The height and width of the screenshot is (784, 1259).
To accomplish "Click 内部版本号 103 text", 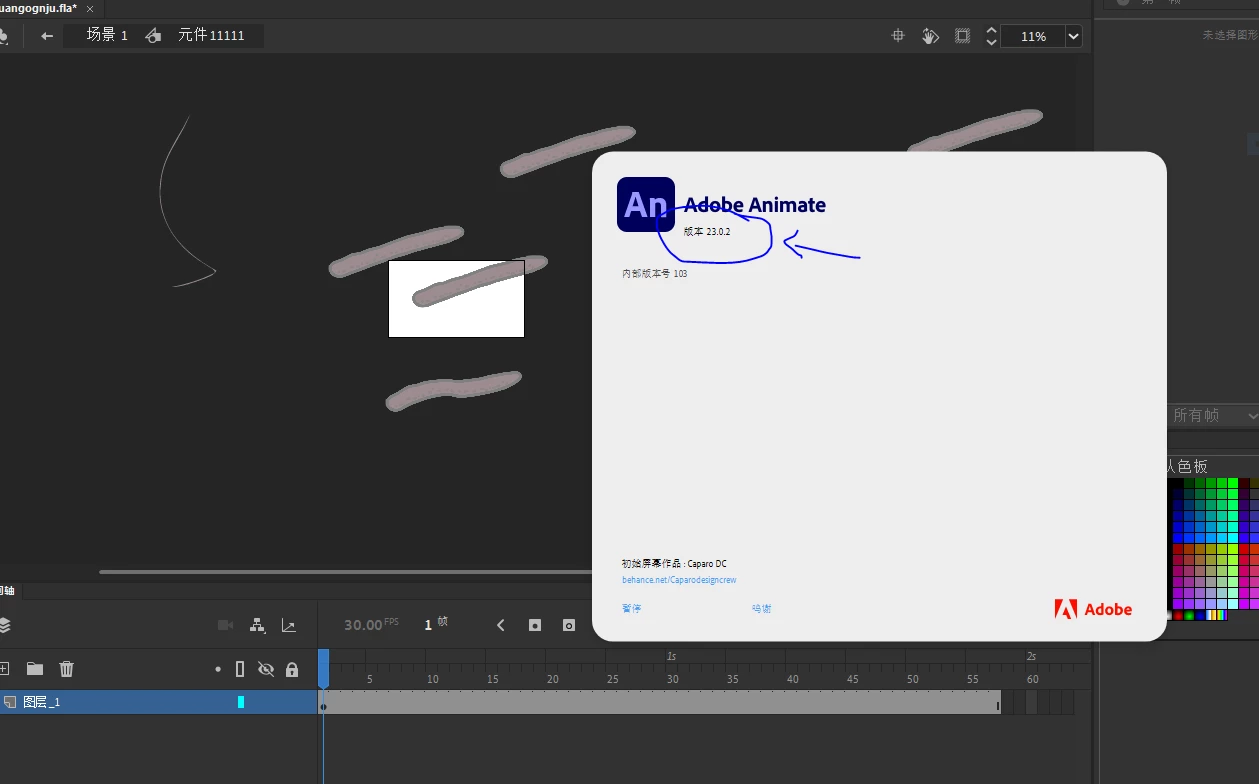I will (x=654, y=273).
